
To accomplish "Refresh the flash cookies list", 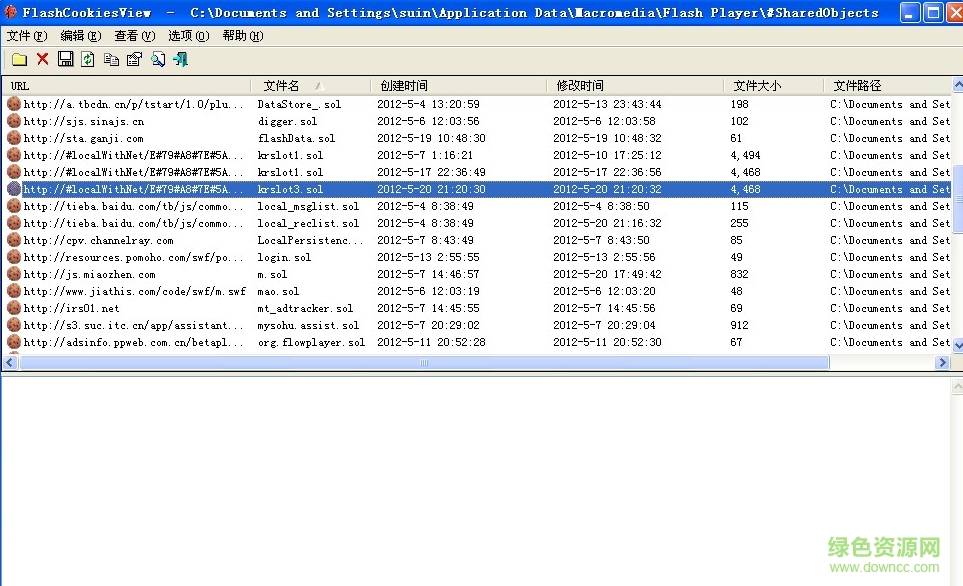I will (88, 59).
